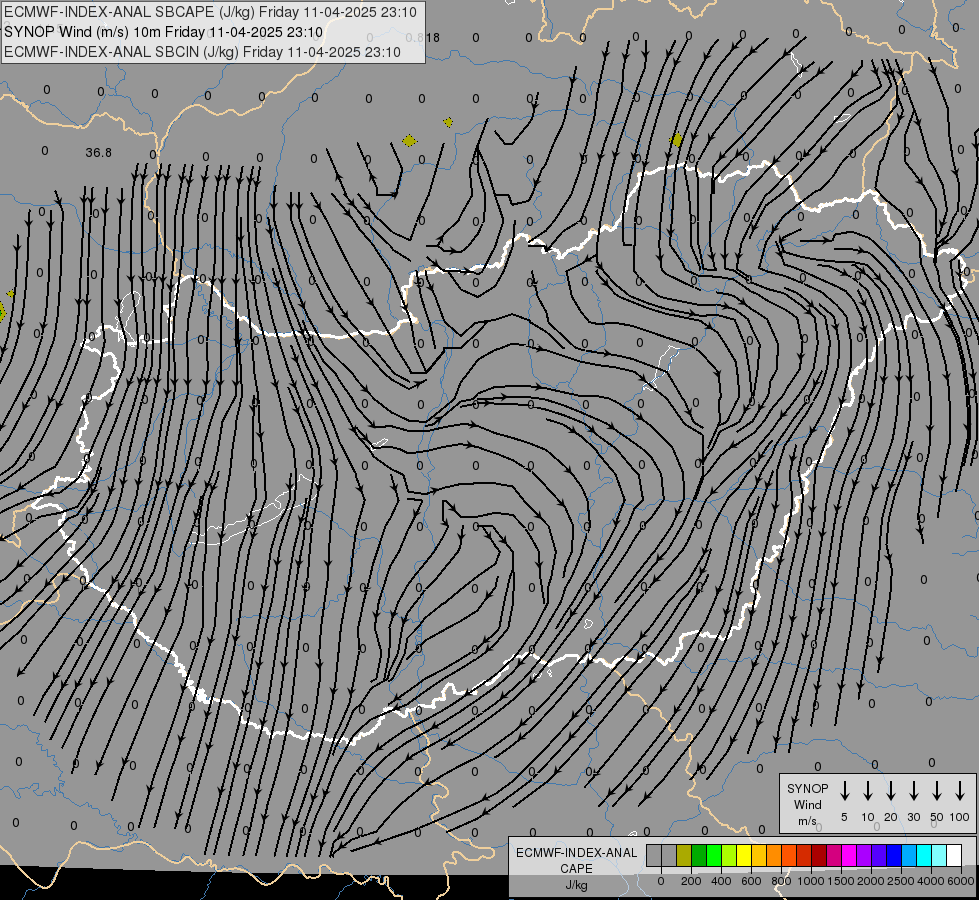This screenshot has height=900, width=979.
Task: Click the 'J/kg' unit in the color legend
Action: tap(576, 885)
